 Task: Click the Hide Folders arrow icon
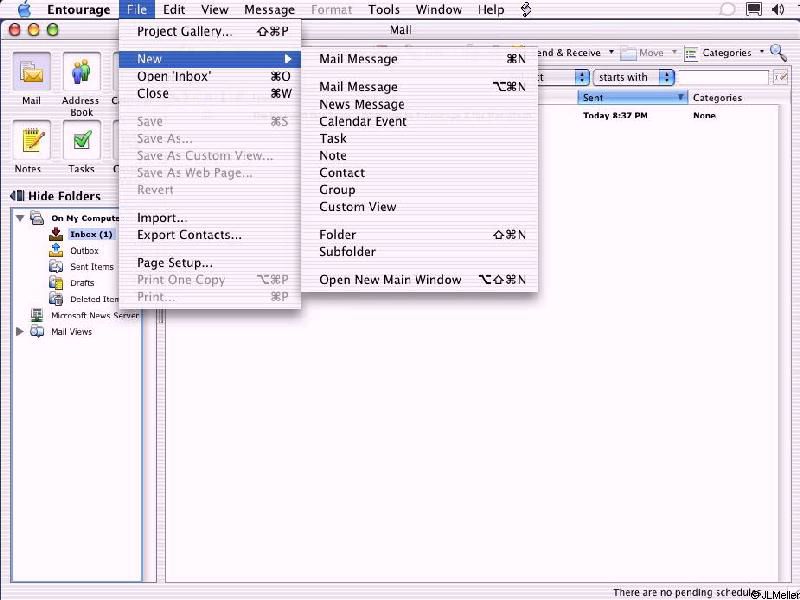17,196
